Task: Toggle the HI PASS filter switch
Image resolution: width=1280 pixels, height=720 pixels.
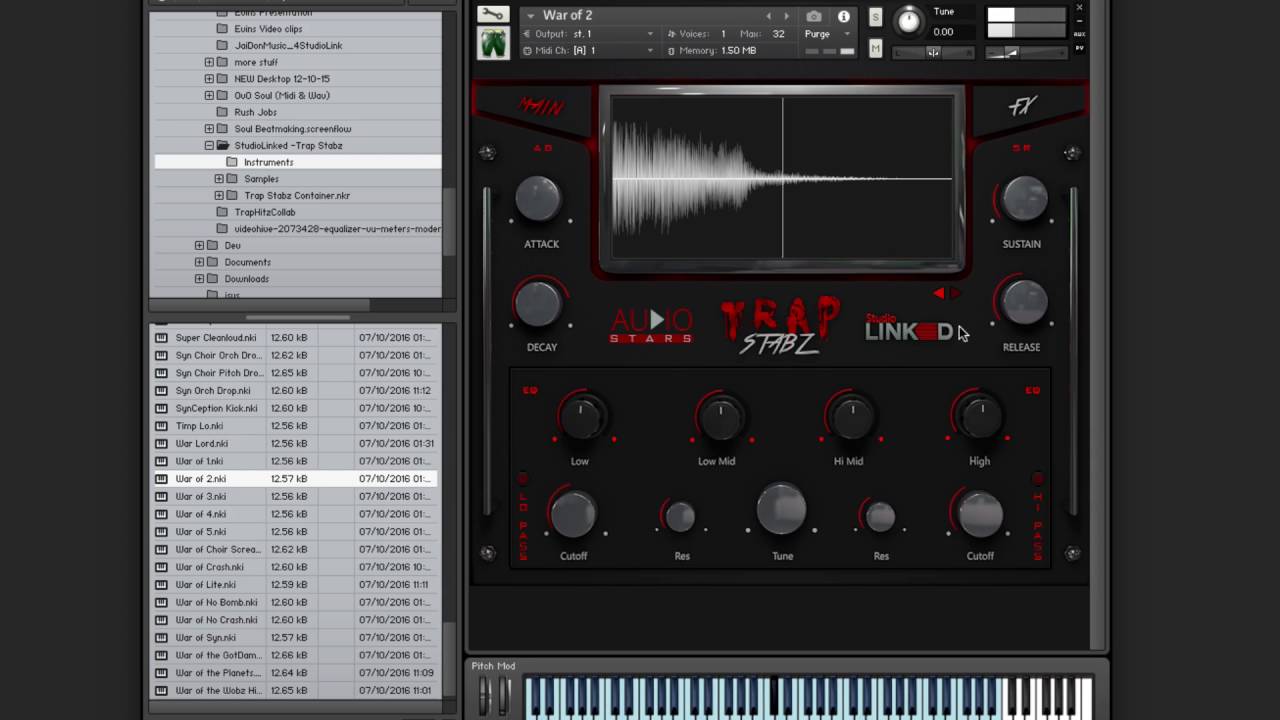Action: point(1038,480)
